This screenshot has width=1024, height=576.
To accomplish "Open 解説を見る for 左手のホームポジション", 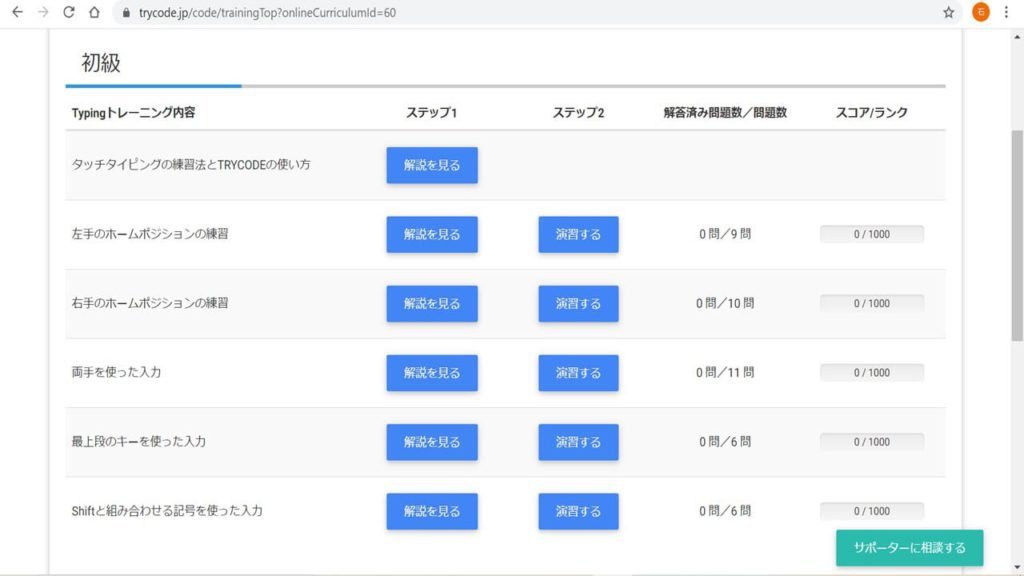I will pyautogui.click(x=432, y=234).
